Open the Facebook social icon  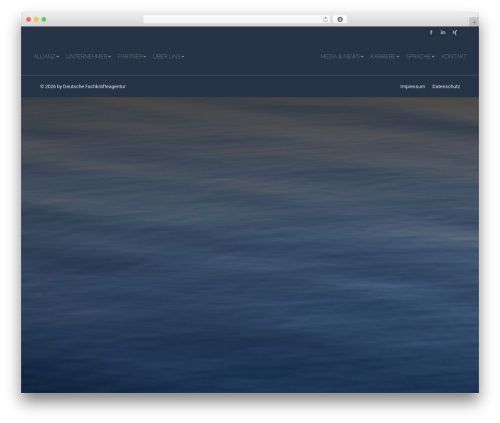[x=431, y=32]
